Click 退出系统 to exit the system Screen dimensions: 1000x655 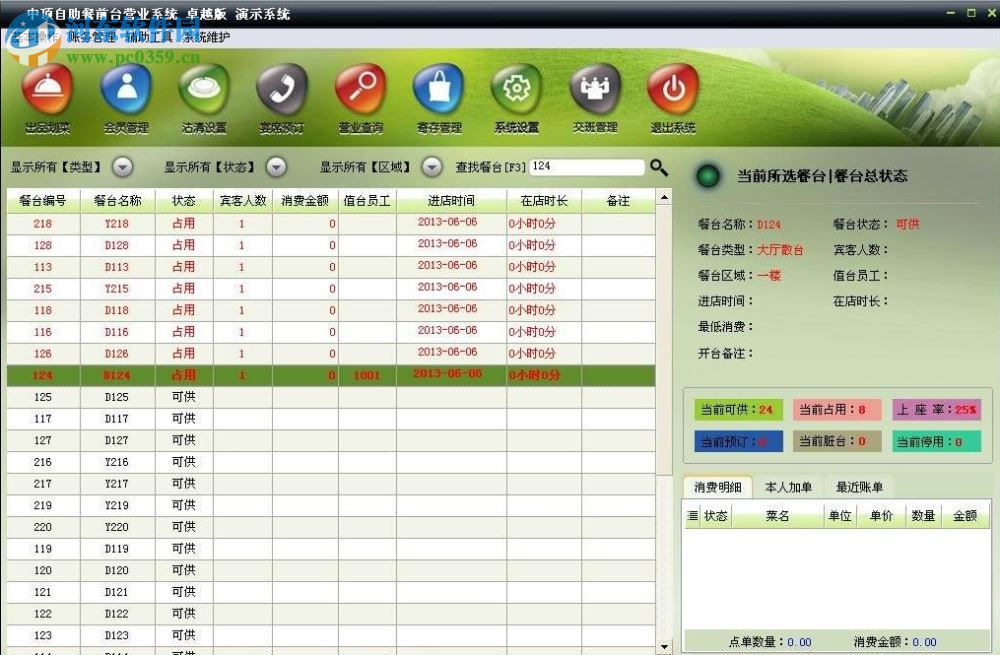[x=672, y=97]
